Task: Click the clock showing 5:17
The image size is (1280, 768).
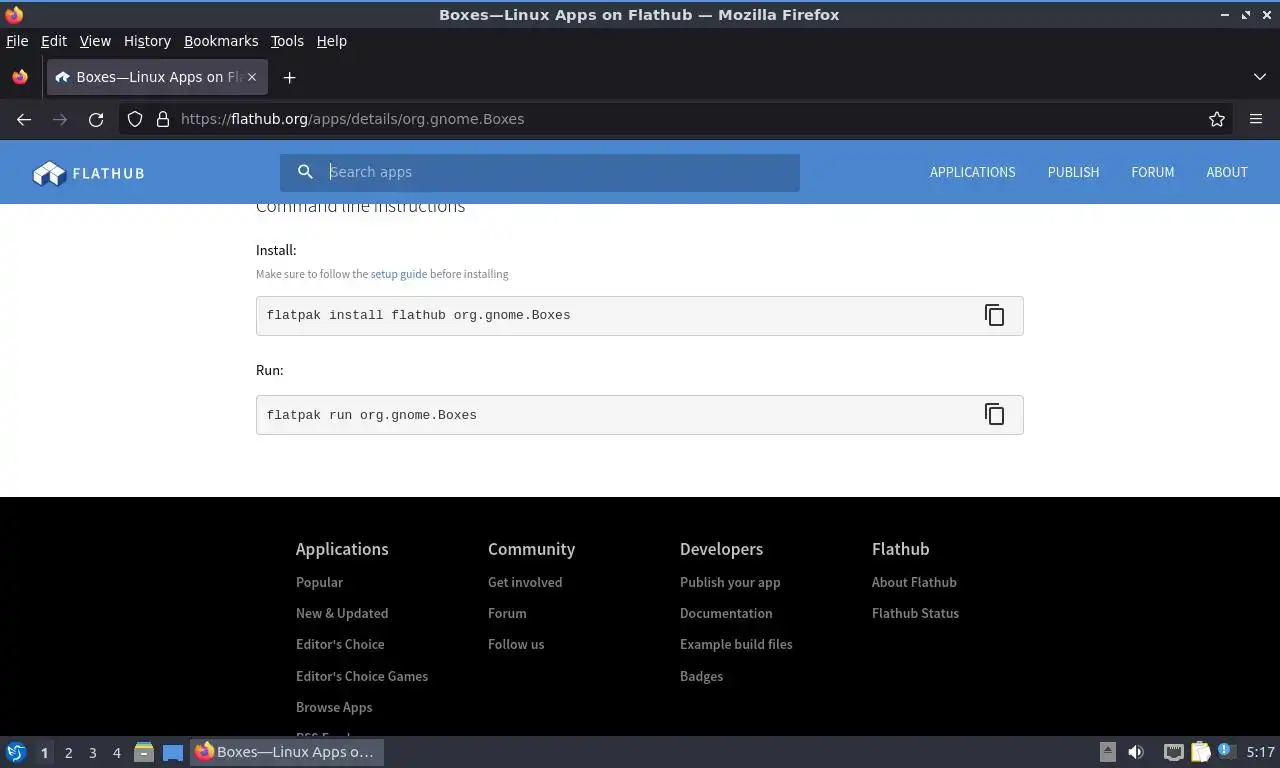Action: pos(1260,752)
